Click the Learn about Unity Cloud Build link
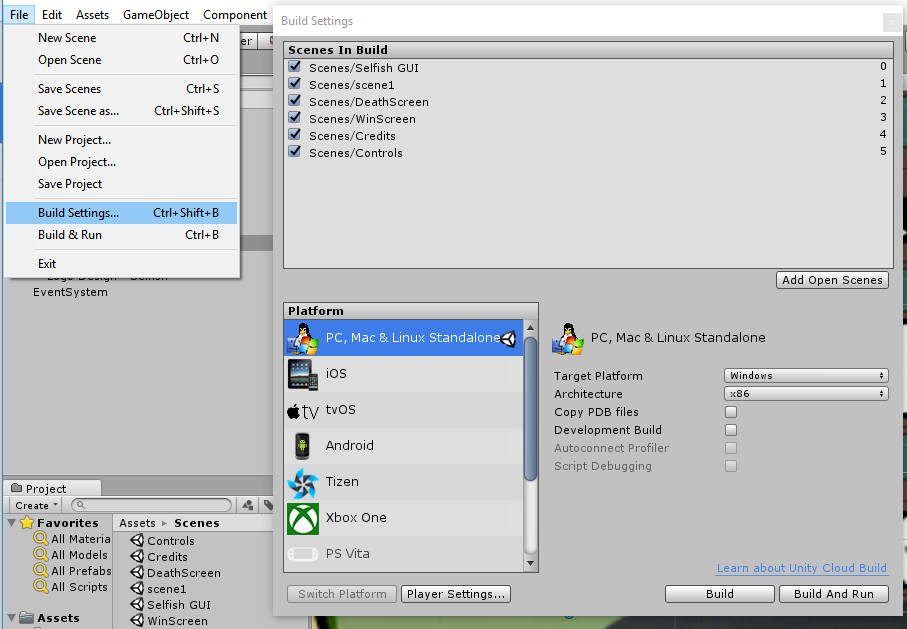The image size is (907, 629). click(x=801, y=567)
